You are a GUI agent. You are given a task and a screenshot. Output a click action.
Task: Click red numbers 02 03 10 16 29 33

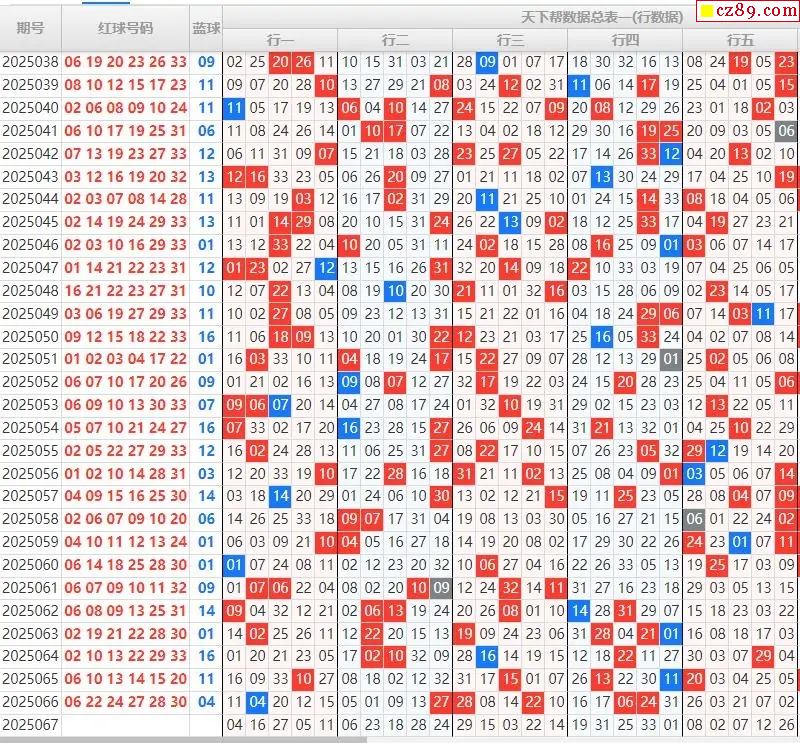click(126, 245)
